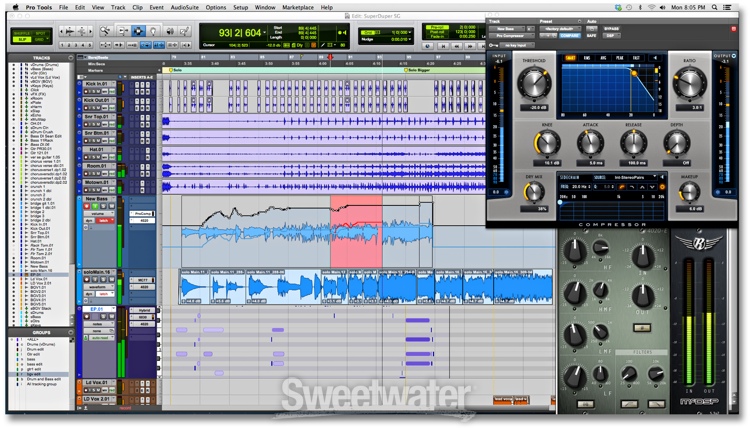750x428 pixels.
Task: Record-enable the New Bass track
Action: pyautogui.click(x=87, y=207)
